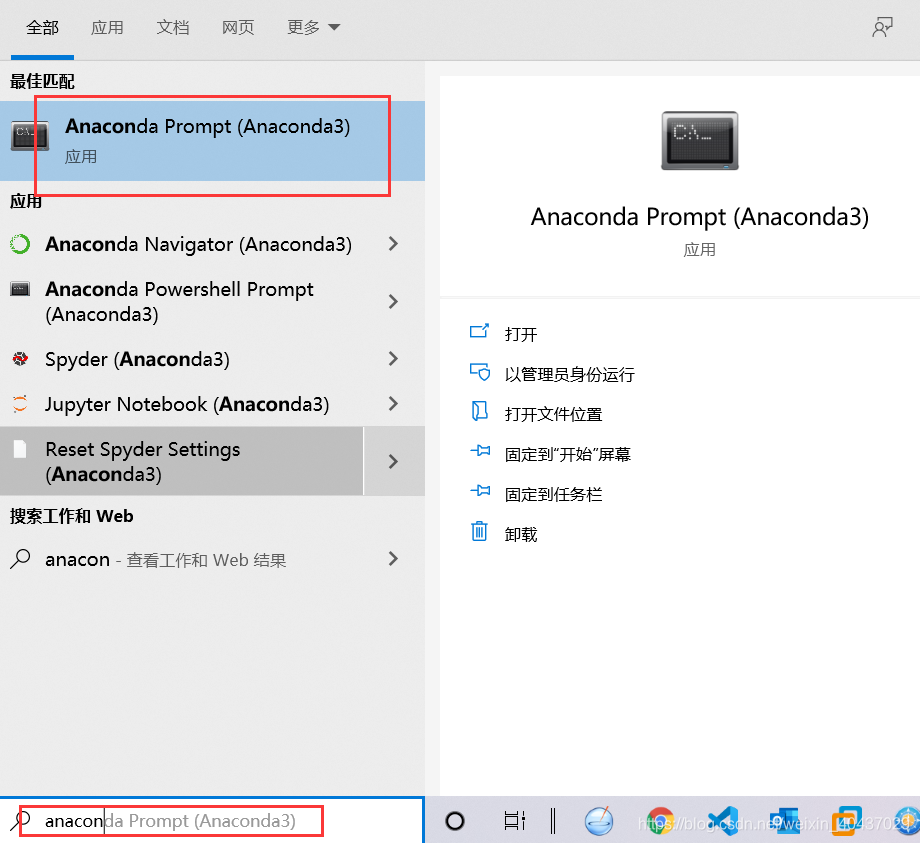Image resolution: width=920 pixels, height=843 pixels.
Task: Expand Spyder (Anaconda3) result arrow
Action: click(393, 358)
